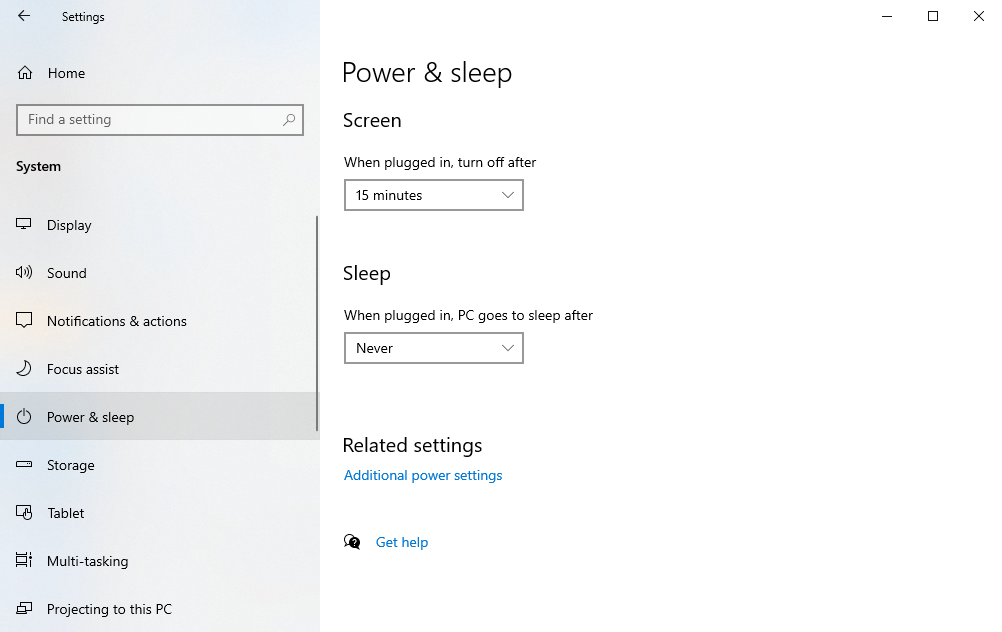Open Additional power settings link
The image size is (1002, 632).
pyautogui.click(x=423, y=475)
